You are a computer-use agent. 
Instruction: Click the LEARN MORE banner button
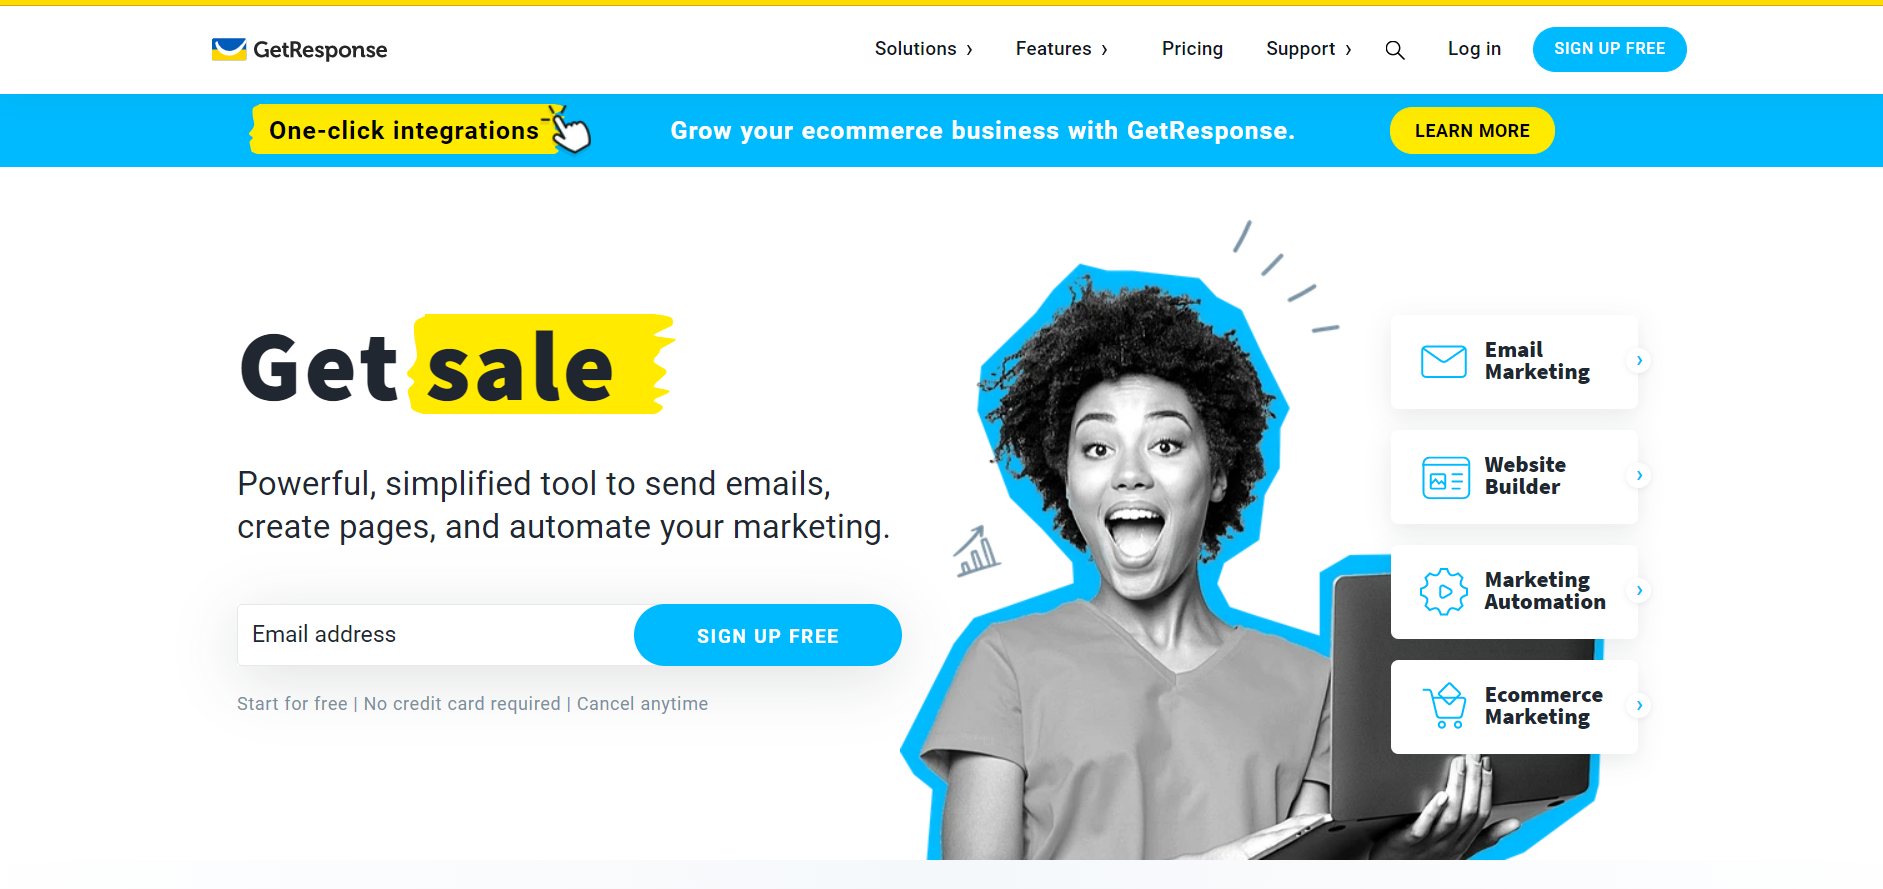pyautogui.click(x=1472, y=131)
